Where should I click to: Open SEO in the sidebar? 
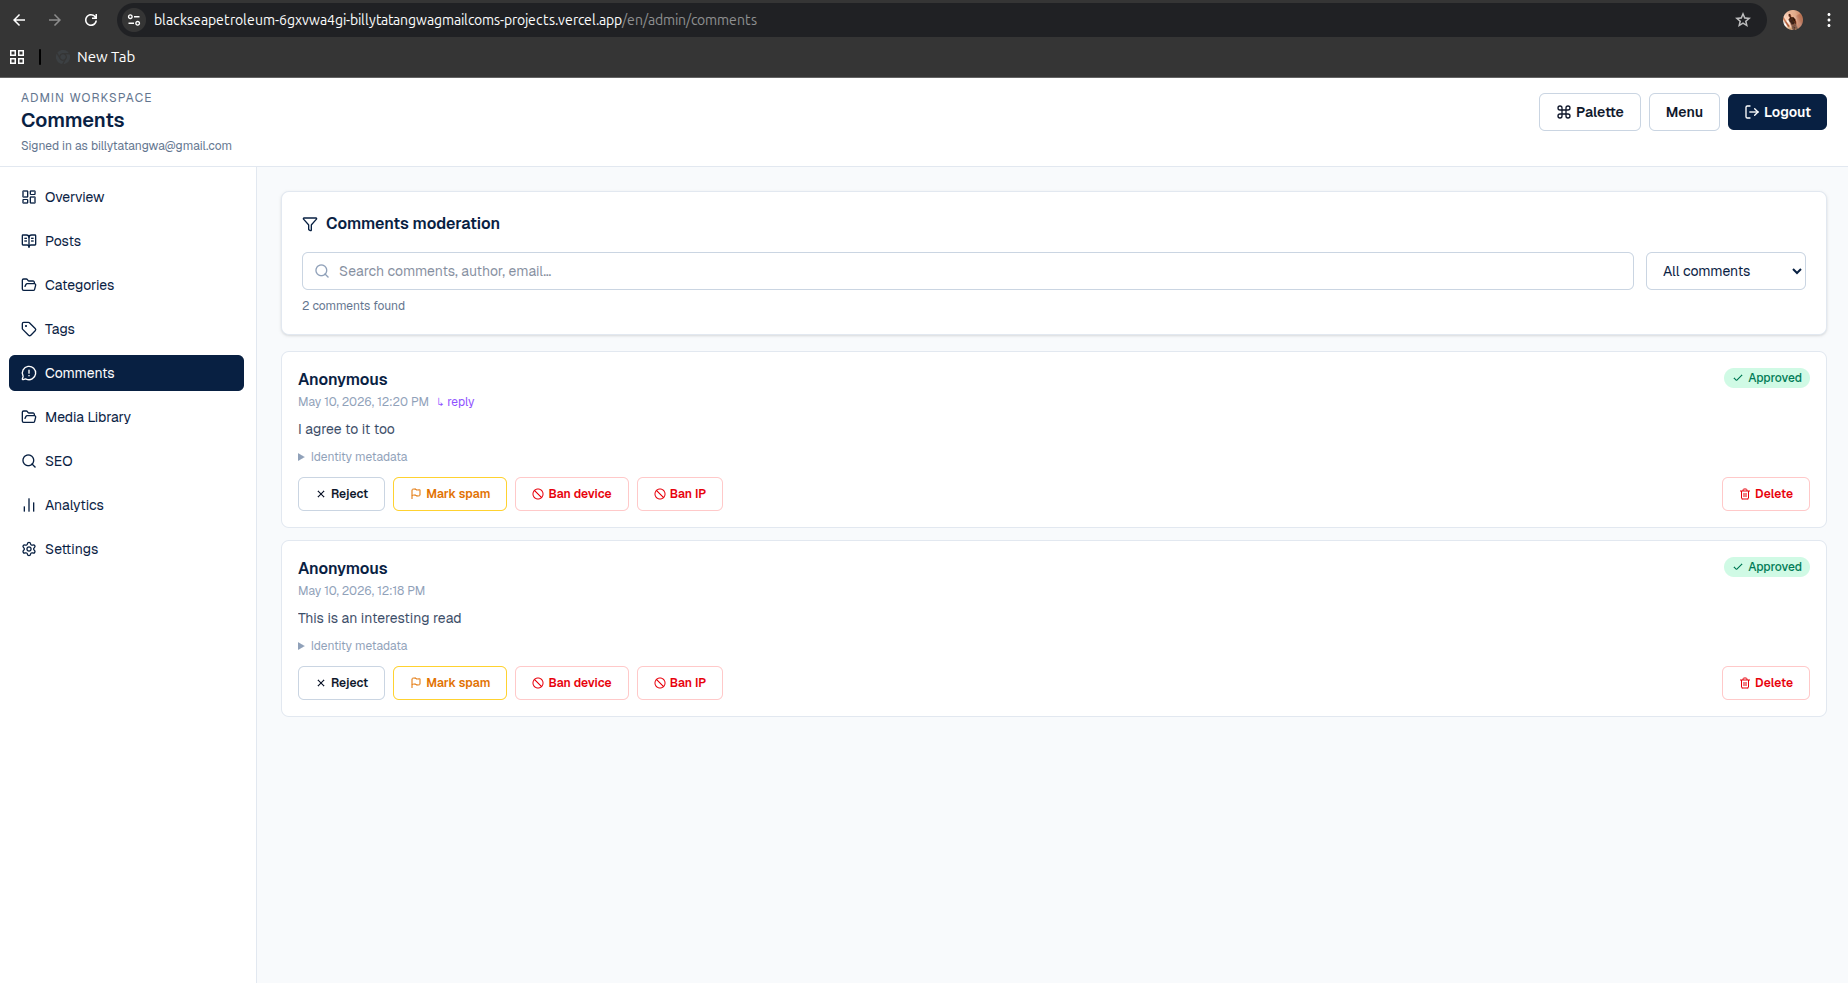tap(126, 461)
